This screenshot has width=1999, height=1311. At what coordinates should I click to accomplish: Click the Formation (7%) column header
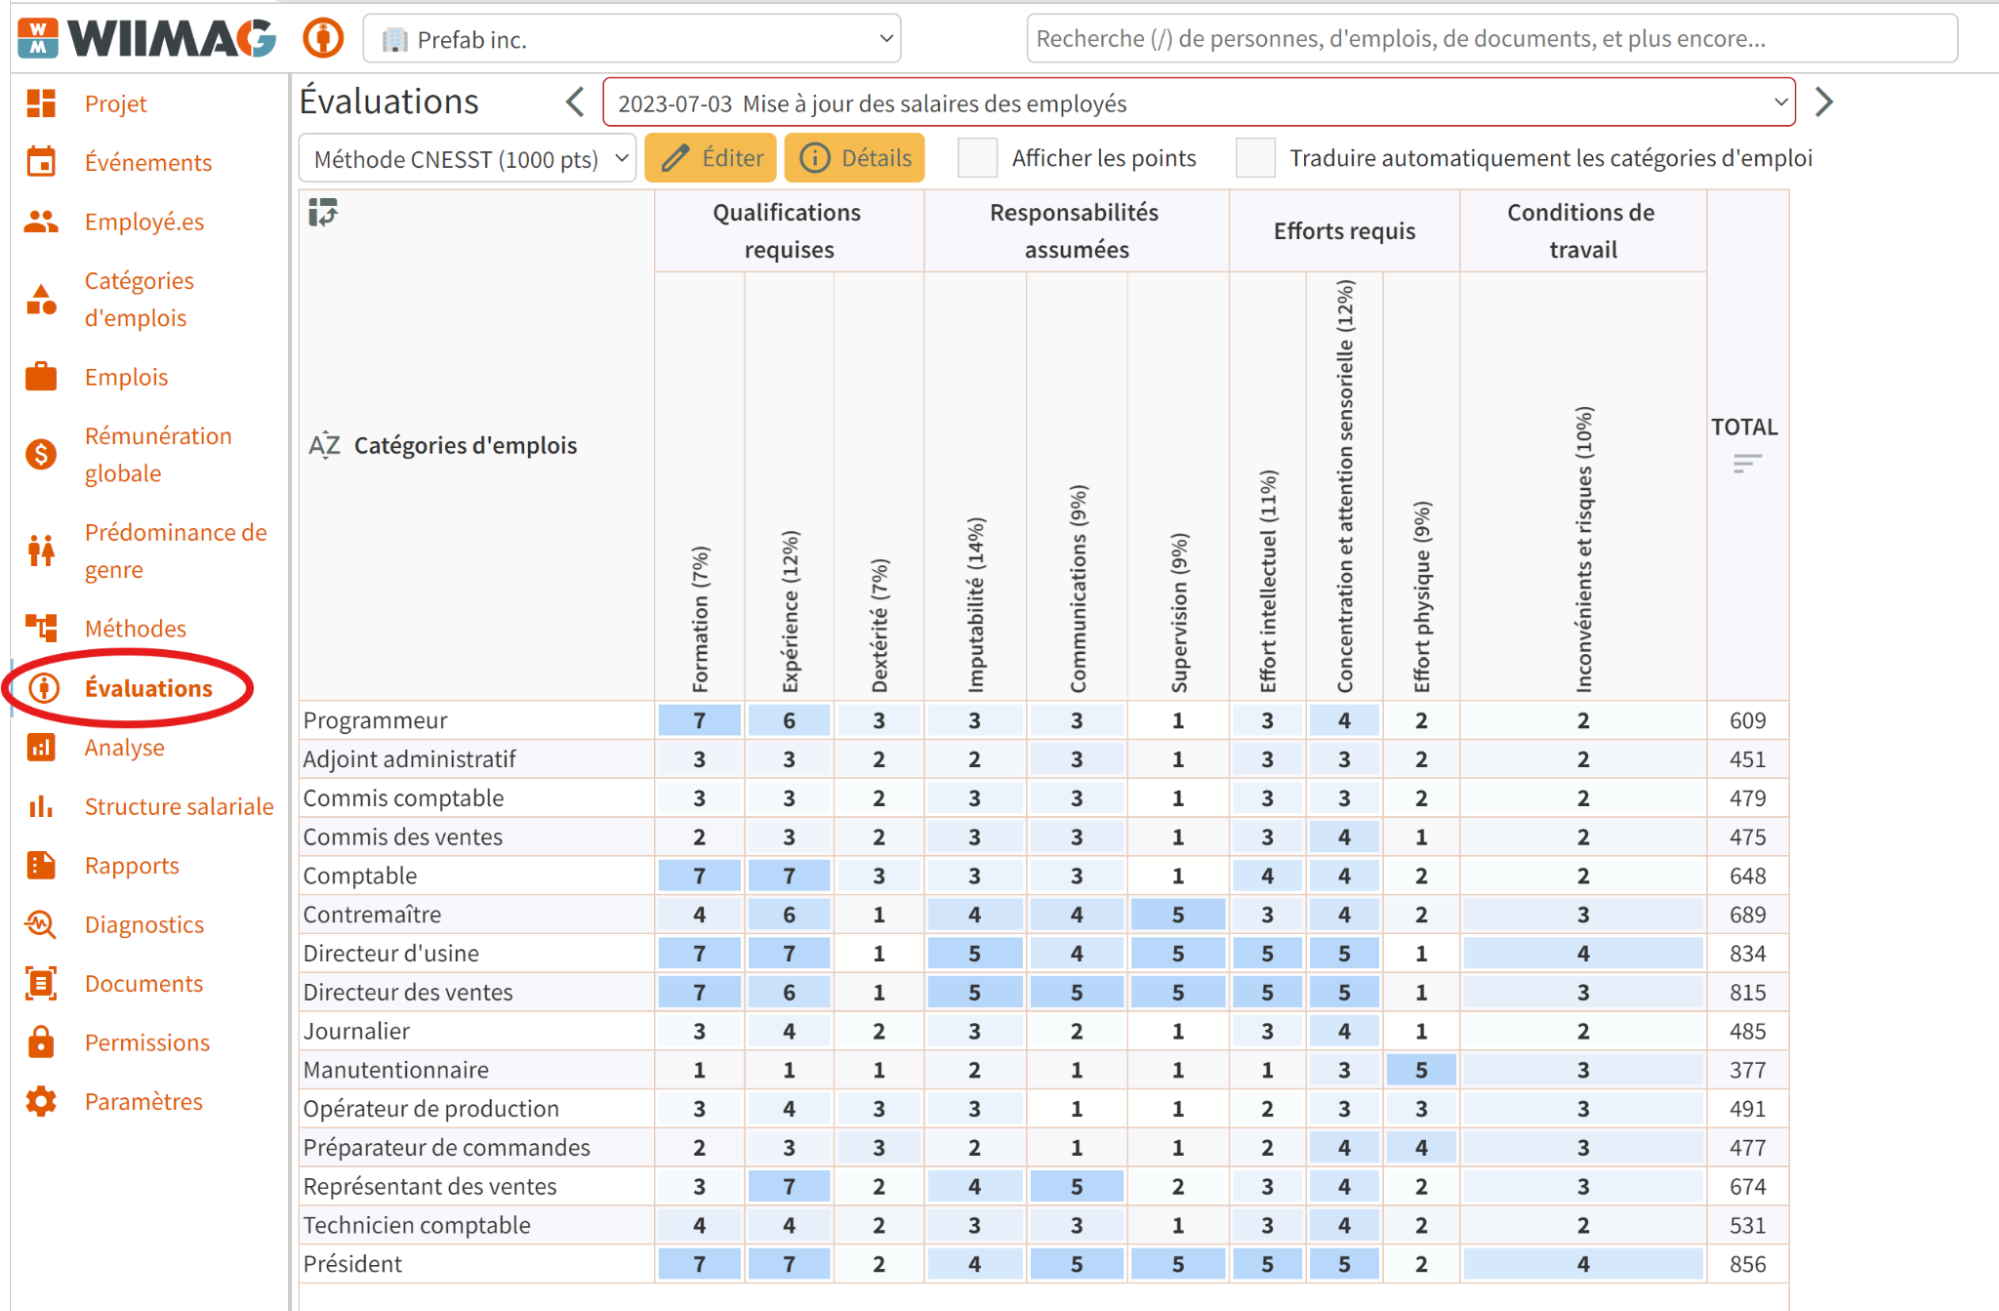[700, 618]
